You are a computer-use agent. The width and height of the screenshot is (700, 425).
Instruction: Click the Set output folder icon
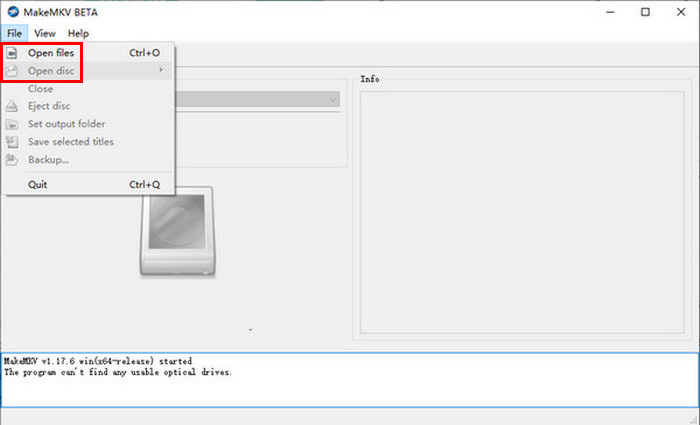click(13, 124)
